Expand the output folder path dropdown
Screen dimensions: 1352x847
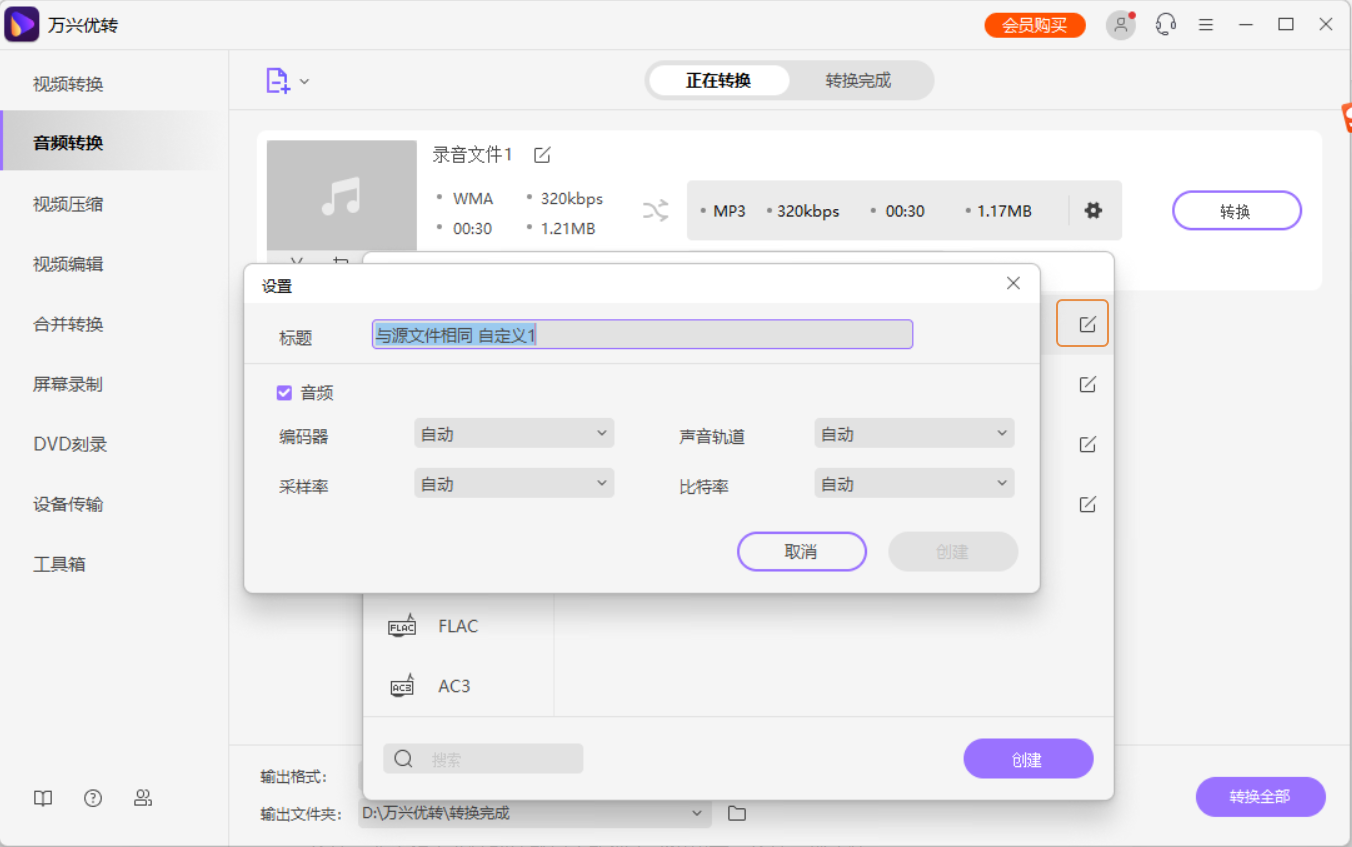tap(698, 813)
